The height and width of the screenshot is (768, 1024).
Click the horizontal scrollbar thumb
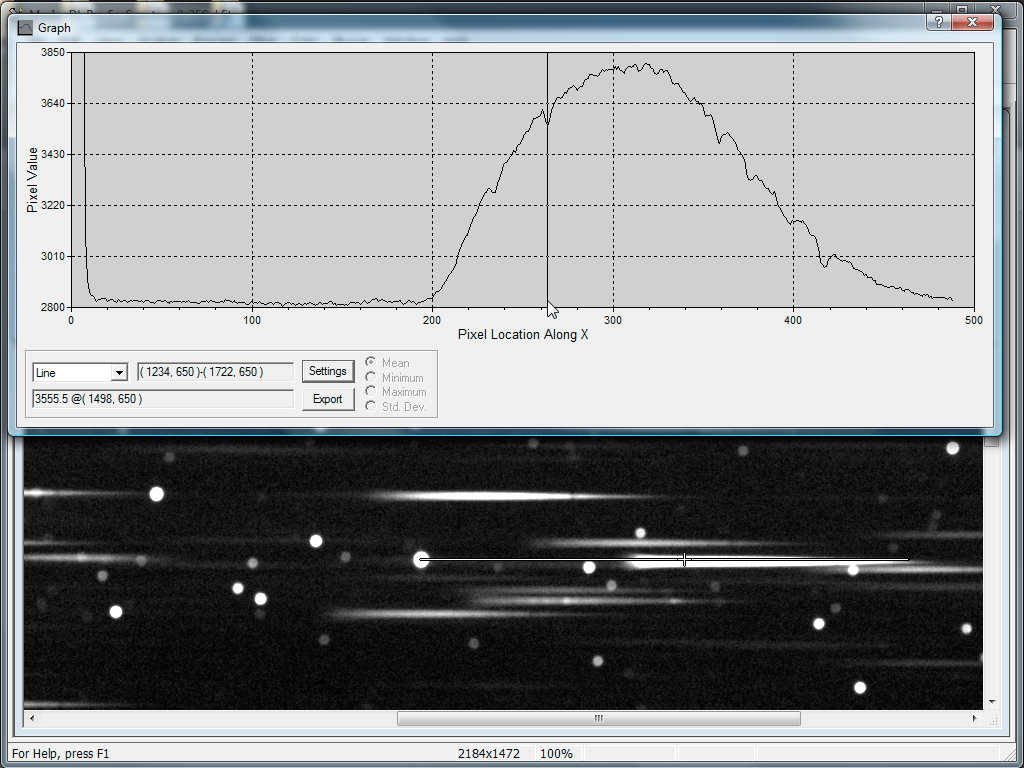pyautogui.click(x=599, y=718)
